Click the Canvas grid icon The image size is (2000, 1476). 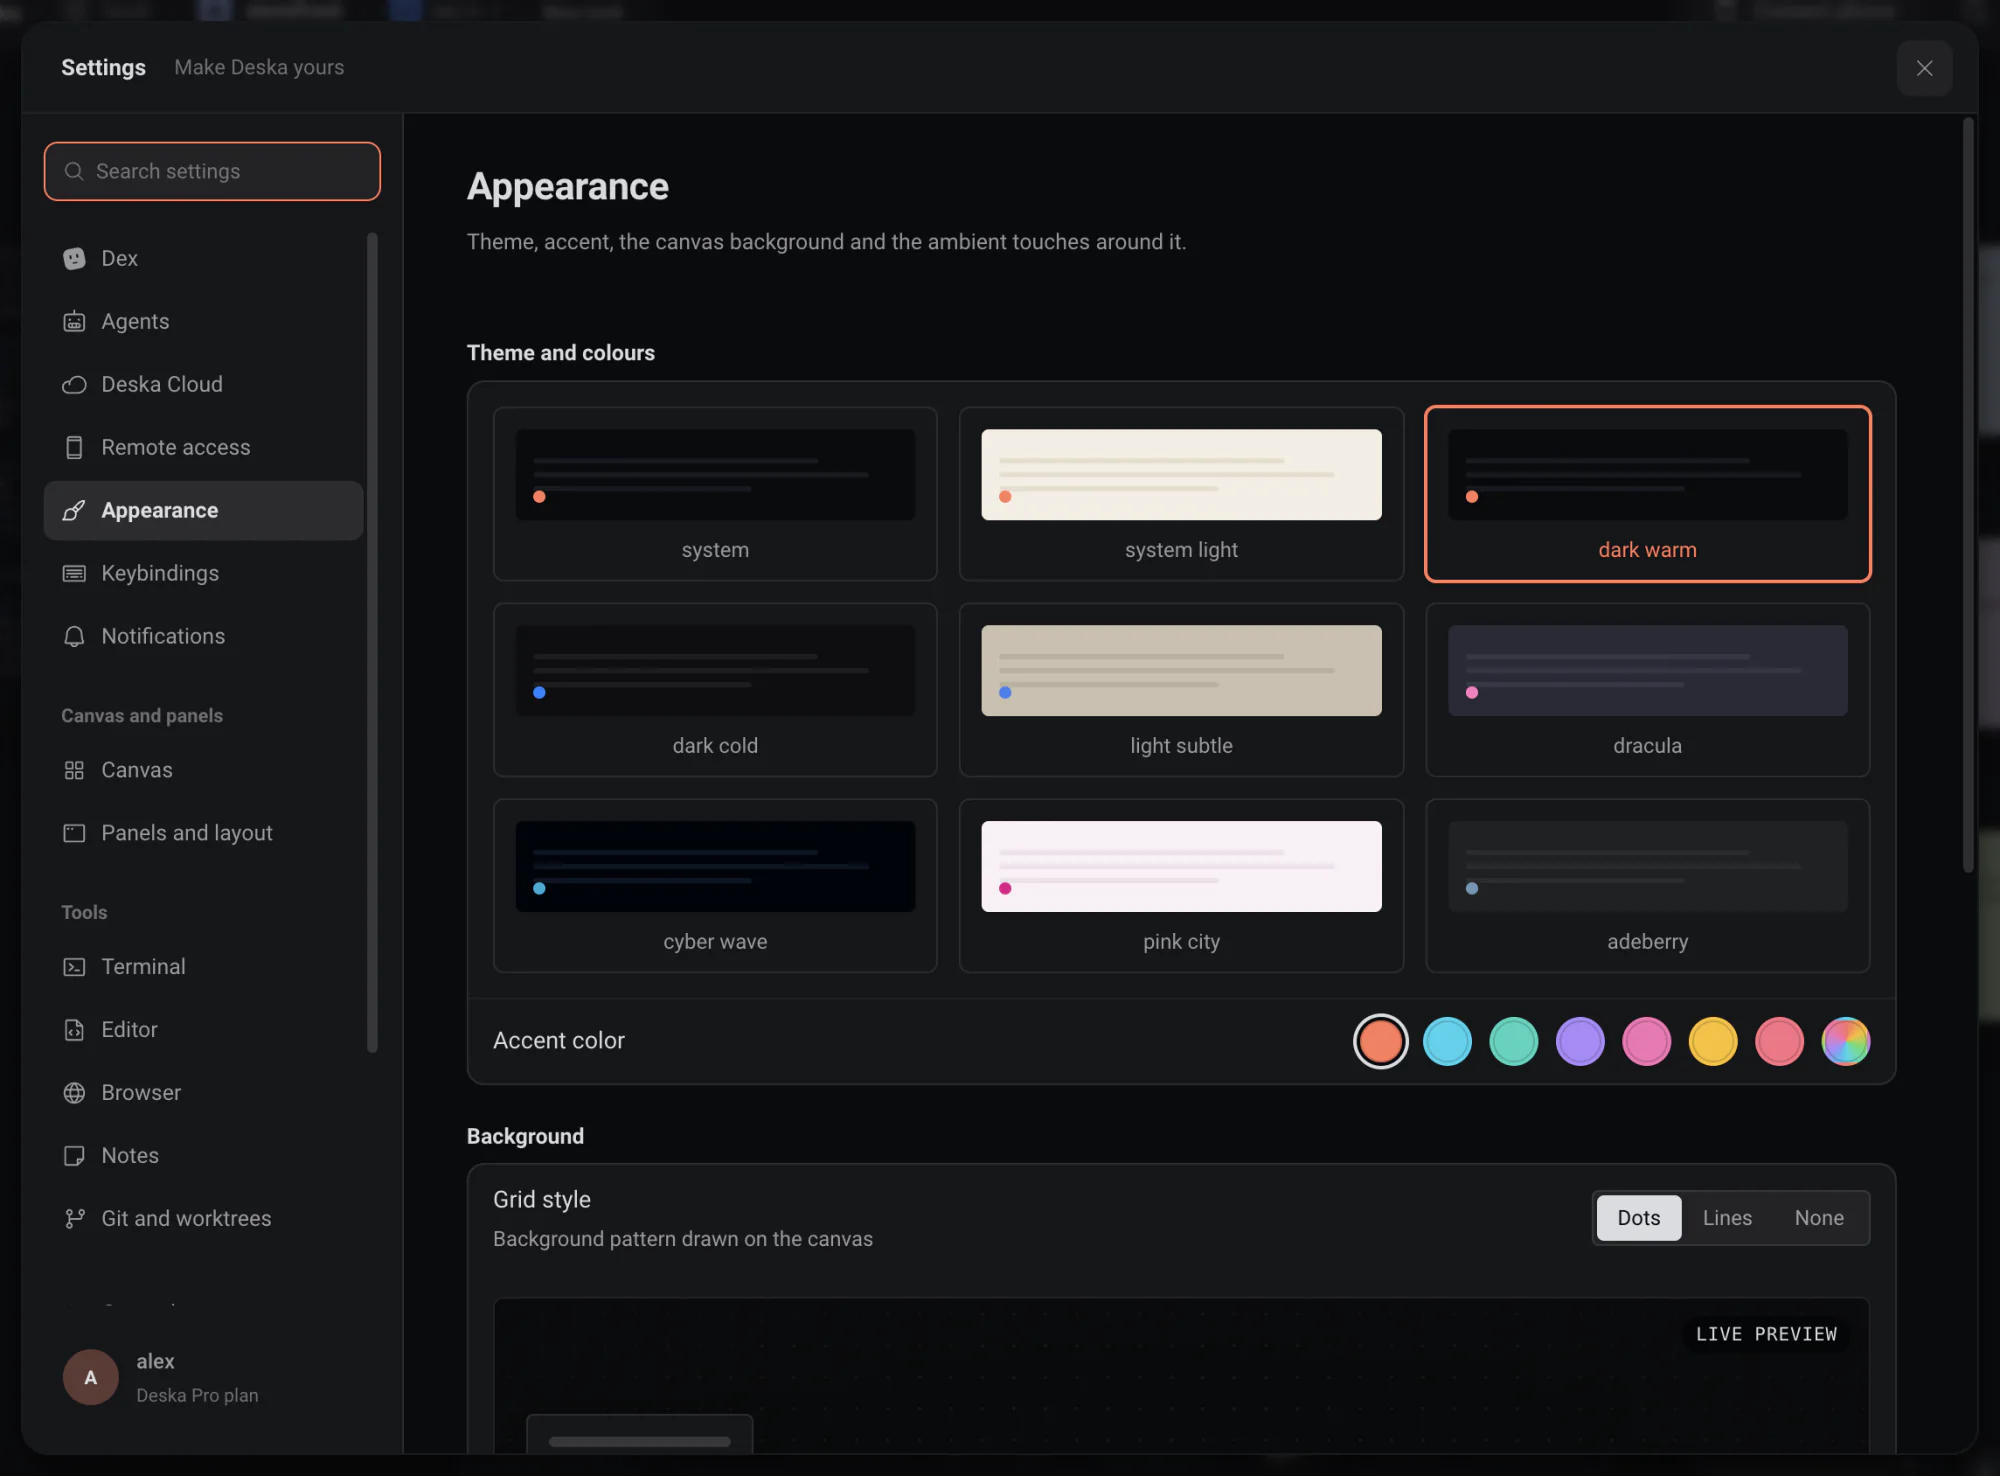coord(74,771)
